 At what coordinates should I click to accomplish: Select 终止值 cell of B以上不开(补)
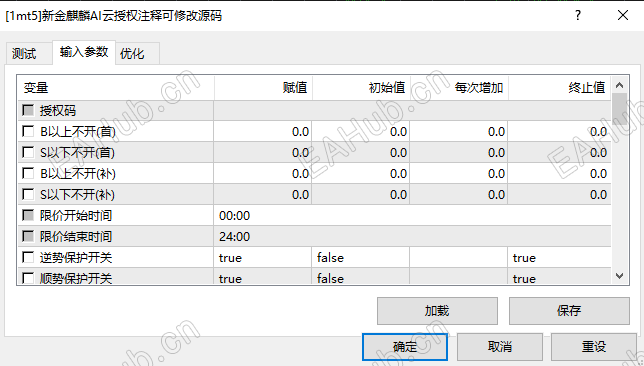[x=559, y=173]
